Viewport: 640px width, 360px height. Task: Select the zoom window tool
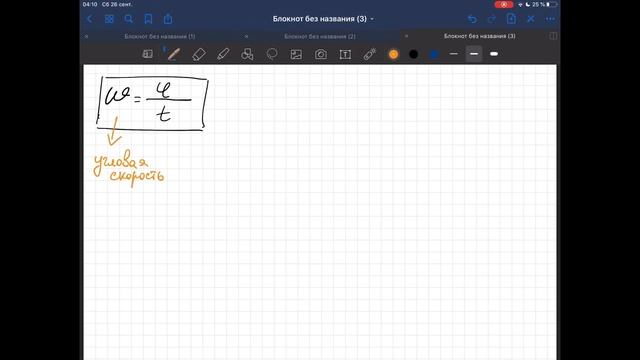(x=147, y=54)
